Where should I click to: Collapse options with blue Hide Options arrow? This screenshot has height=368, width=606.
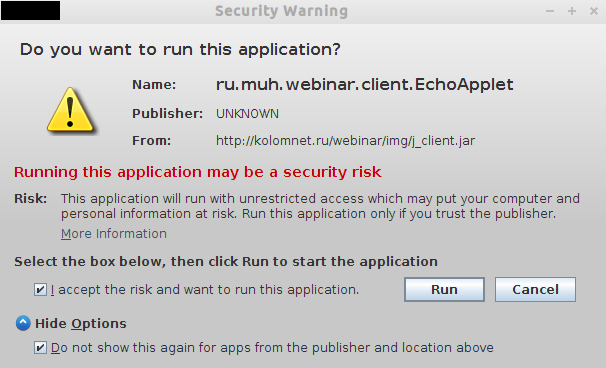[23, 323]
